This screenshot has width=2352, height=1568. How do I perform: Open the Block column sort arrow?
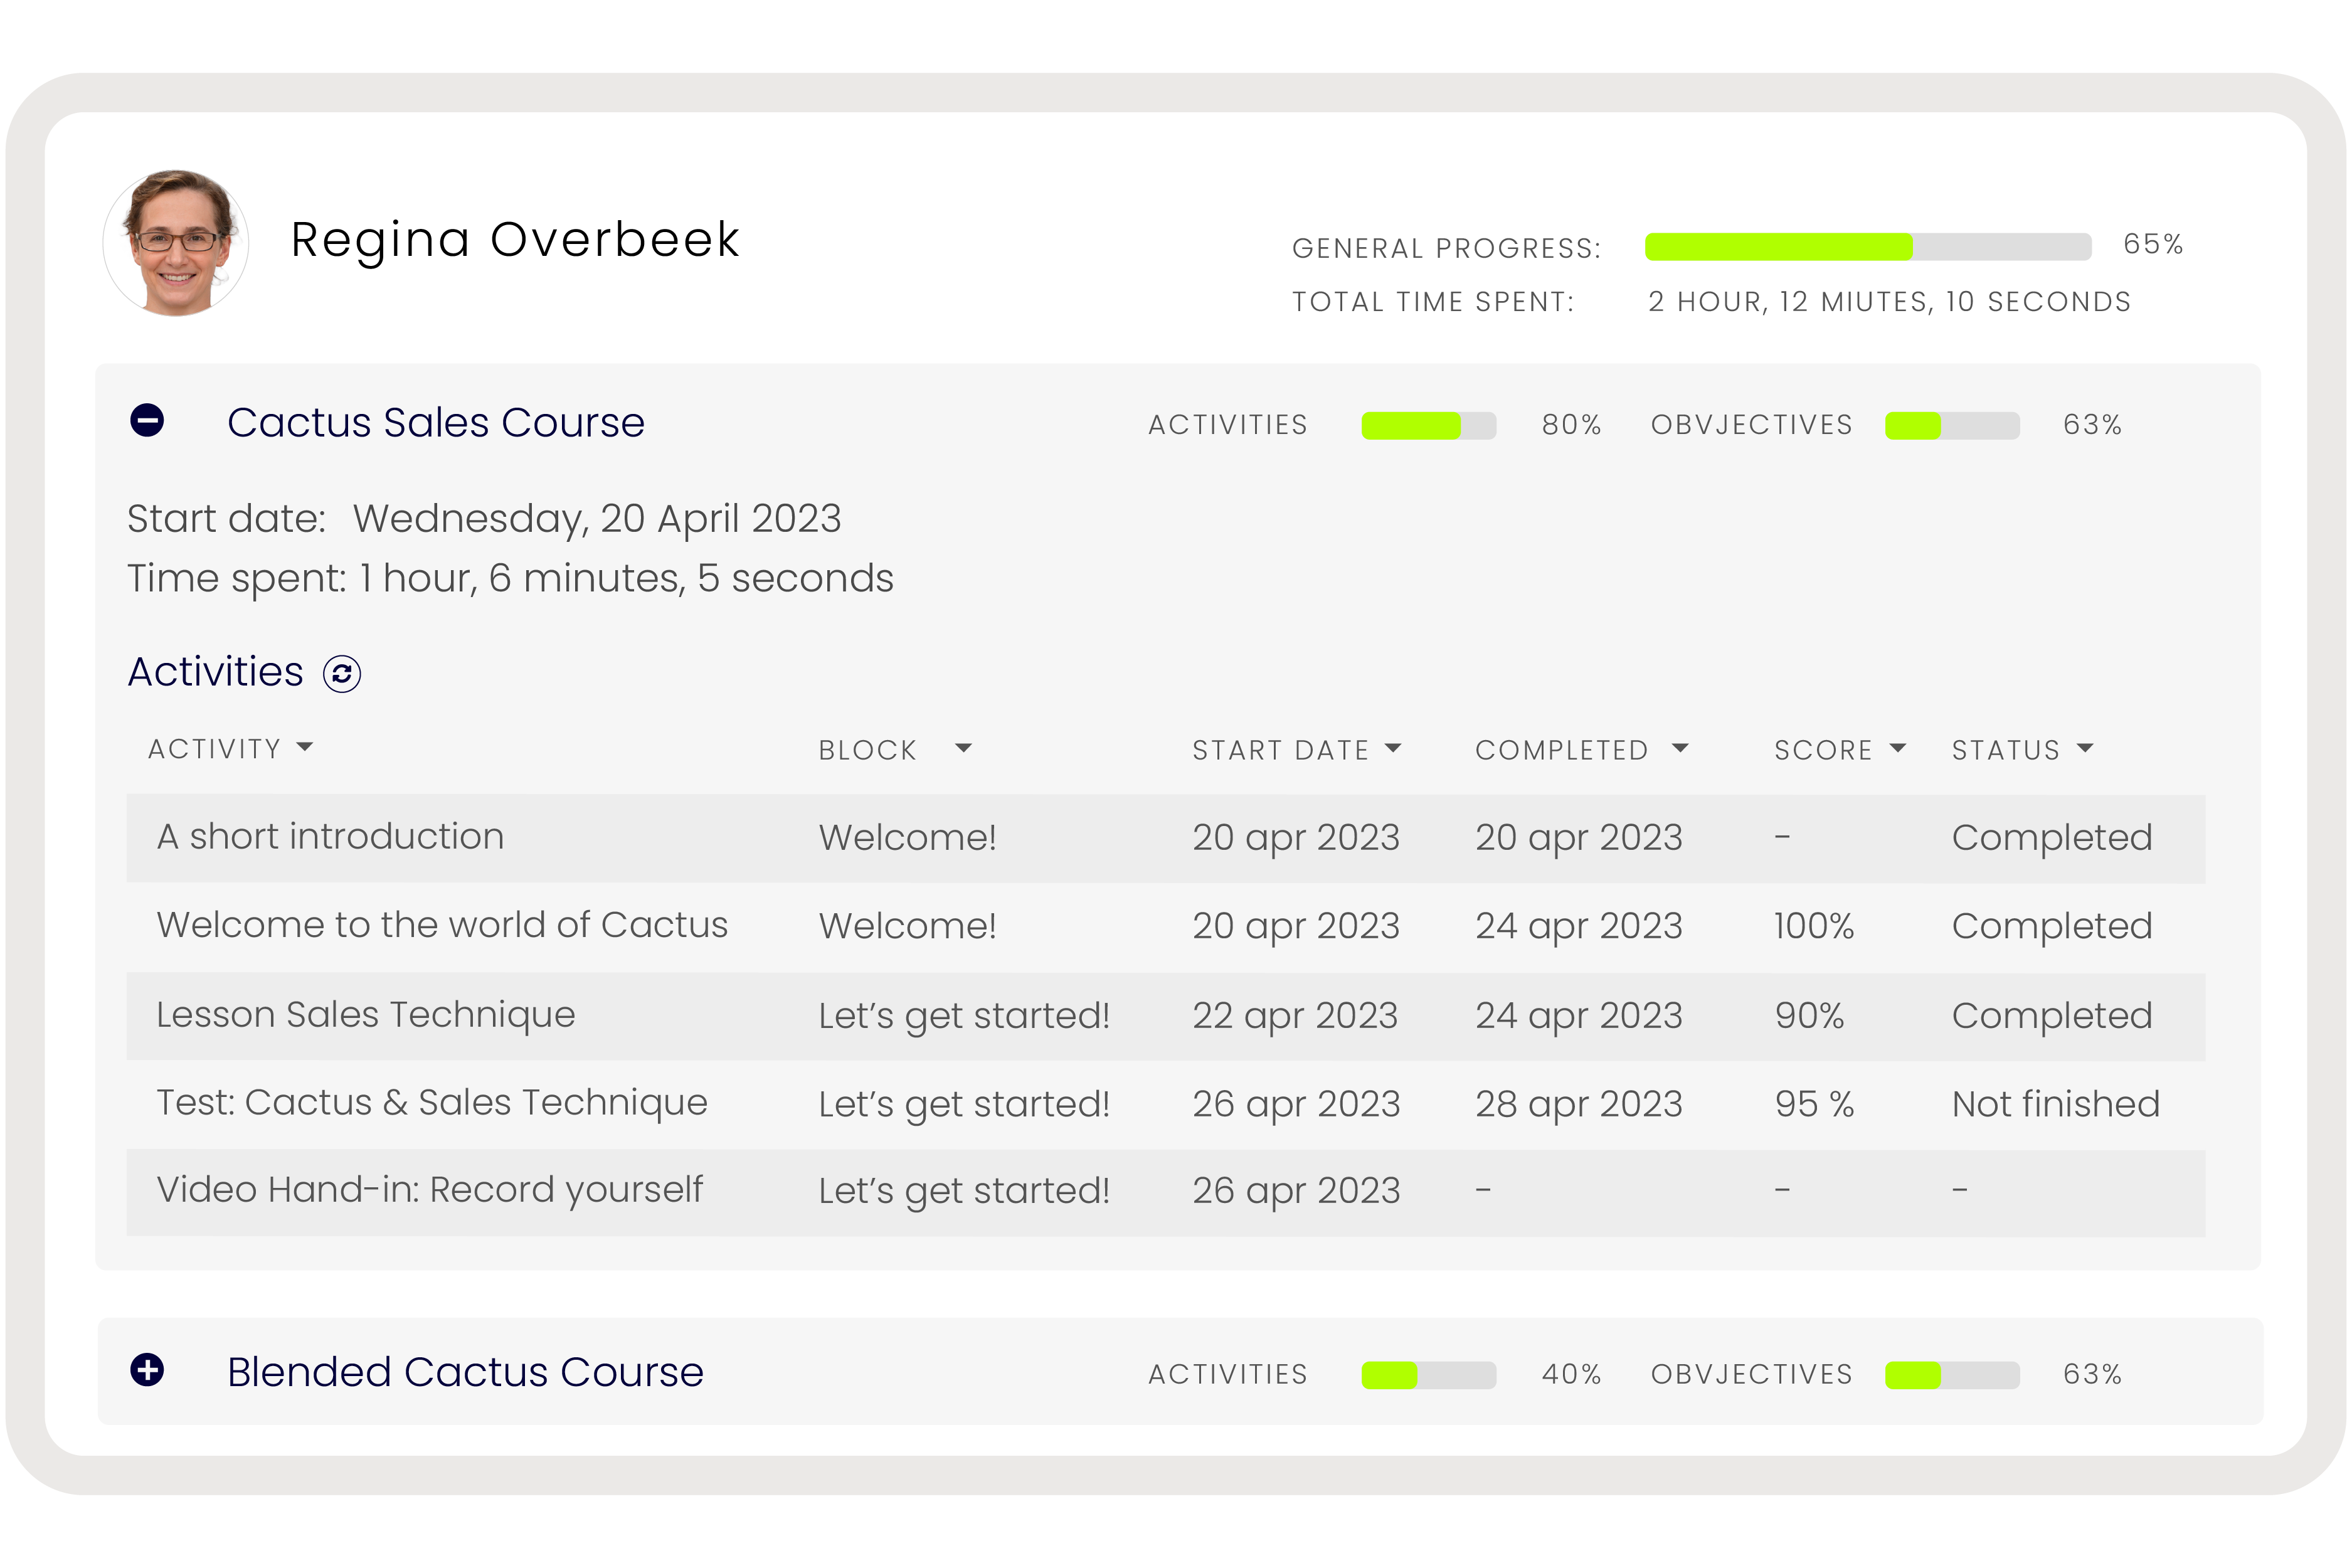963,748
